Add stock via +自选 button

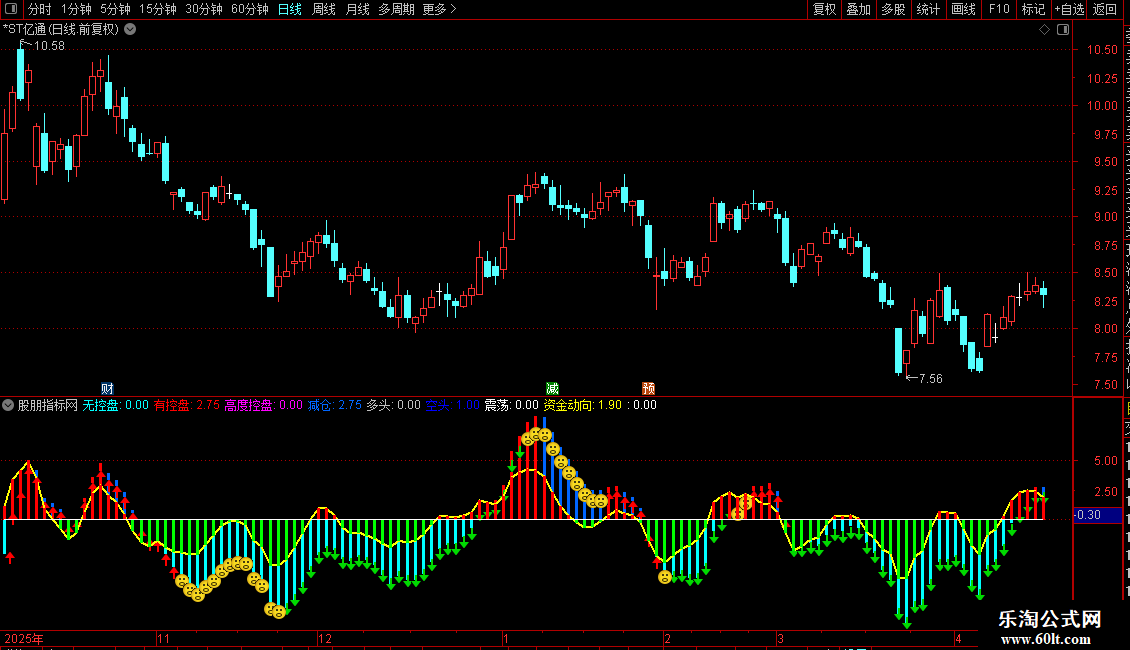click(x=1069, y=9)
